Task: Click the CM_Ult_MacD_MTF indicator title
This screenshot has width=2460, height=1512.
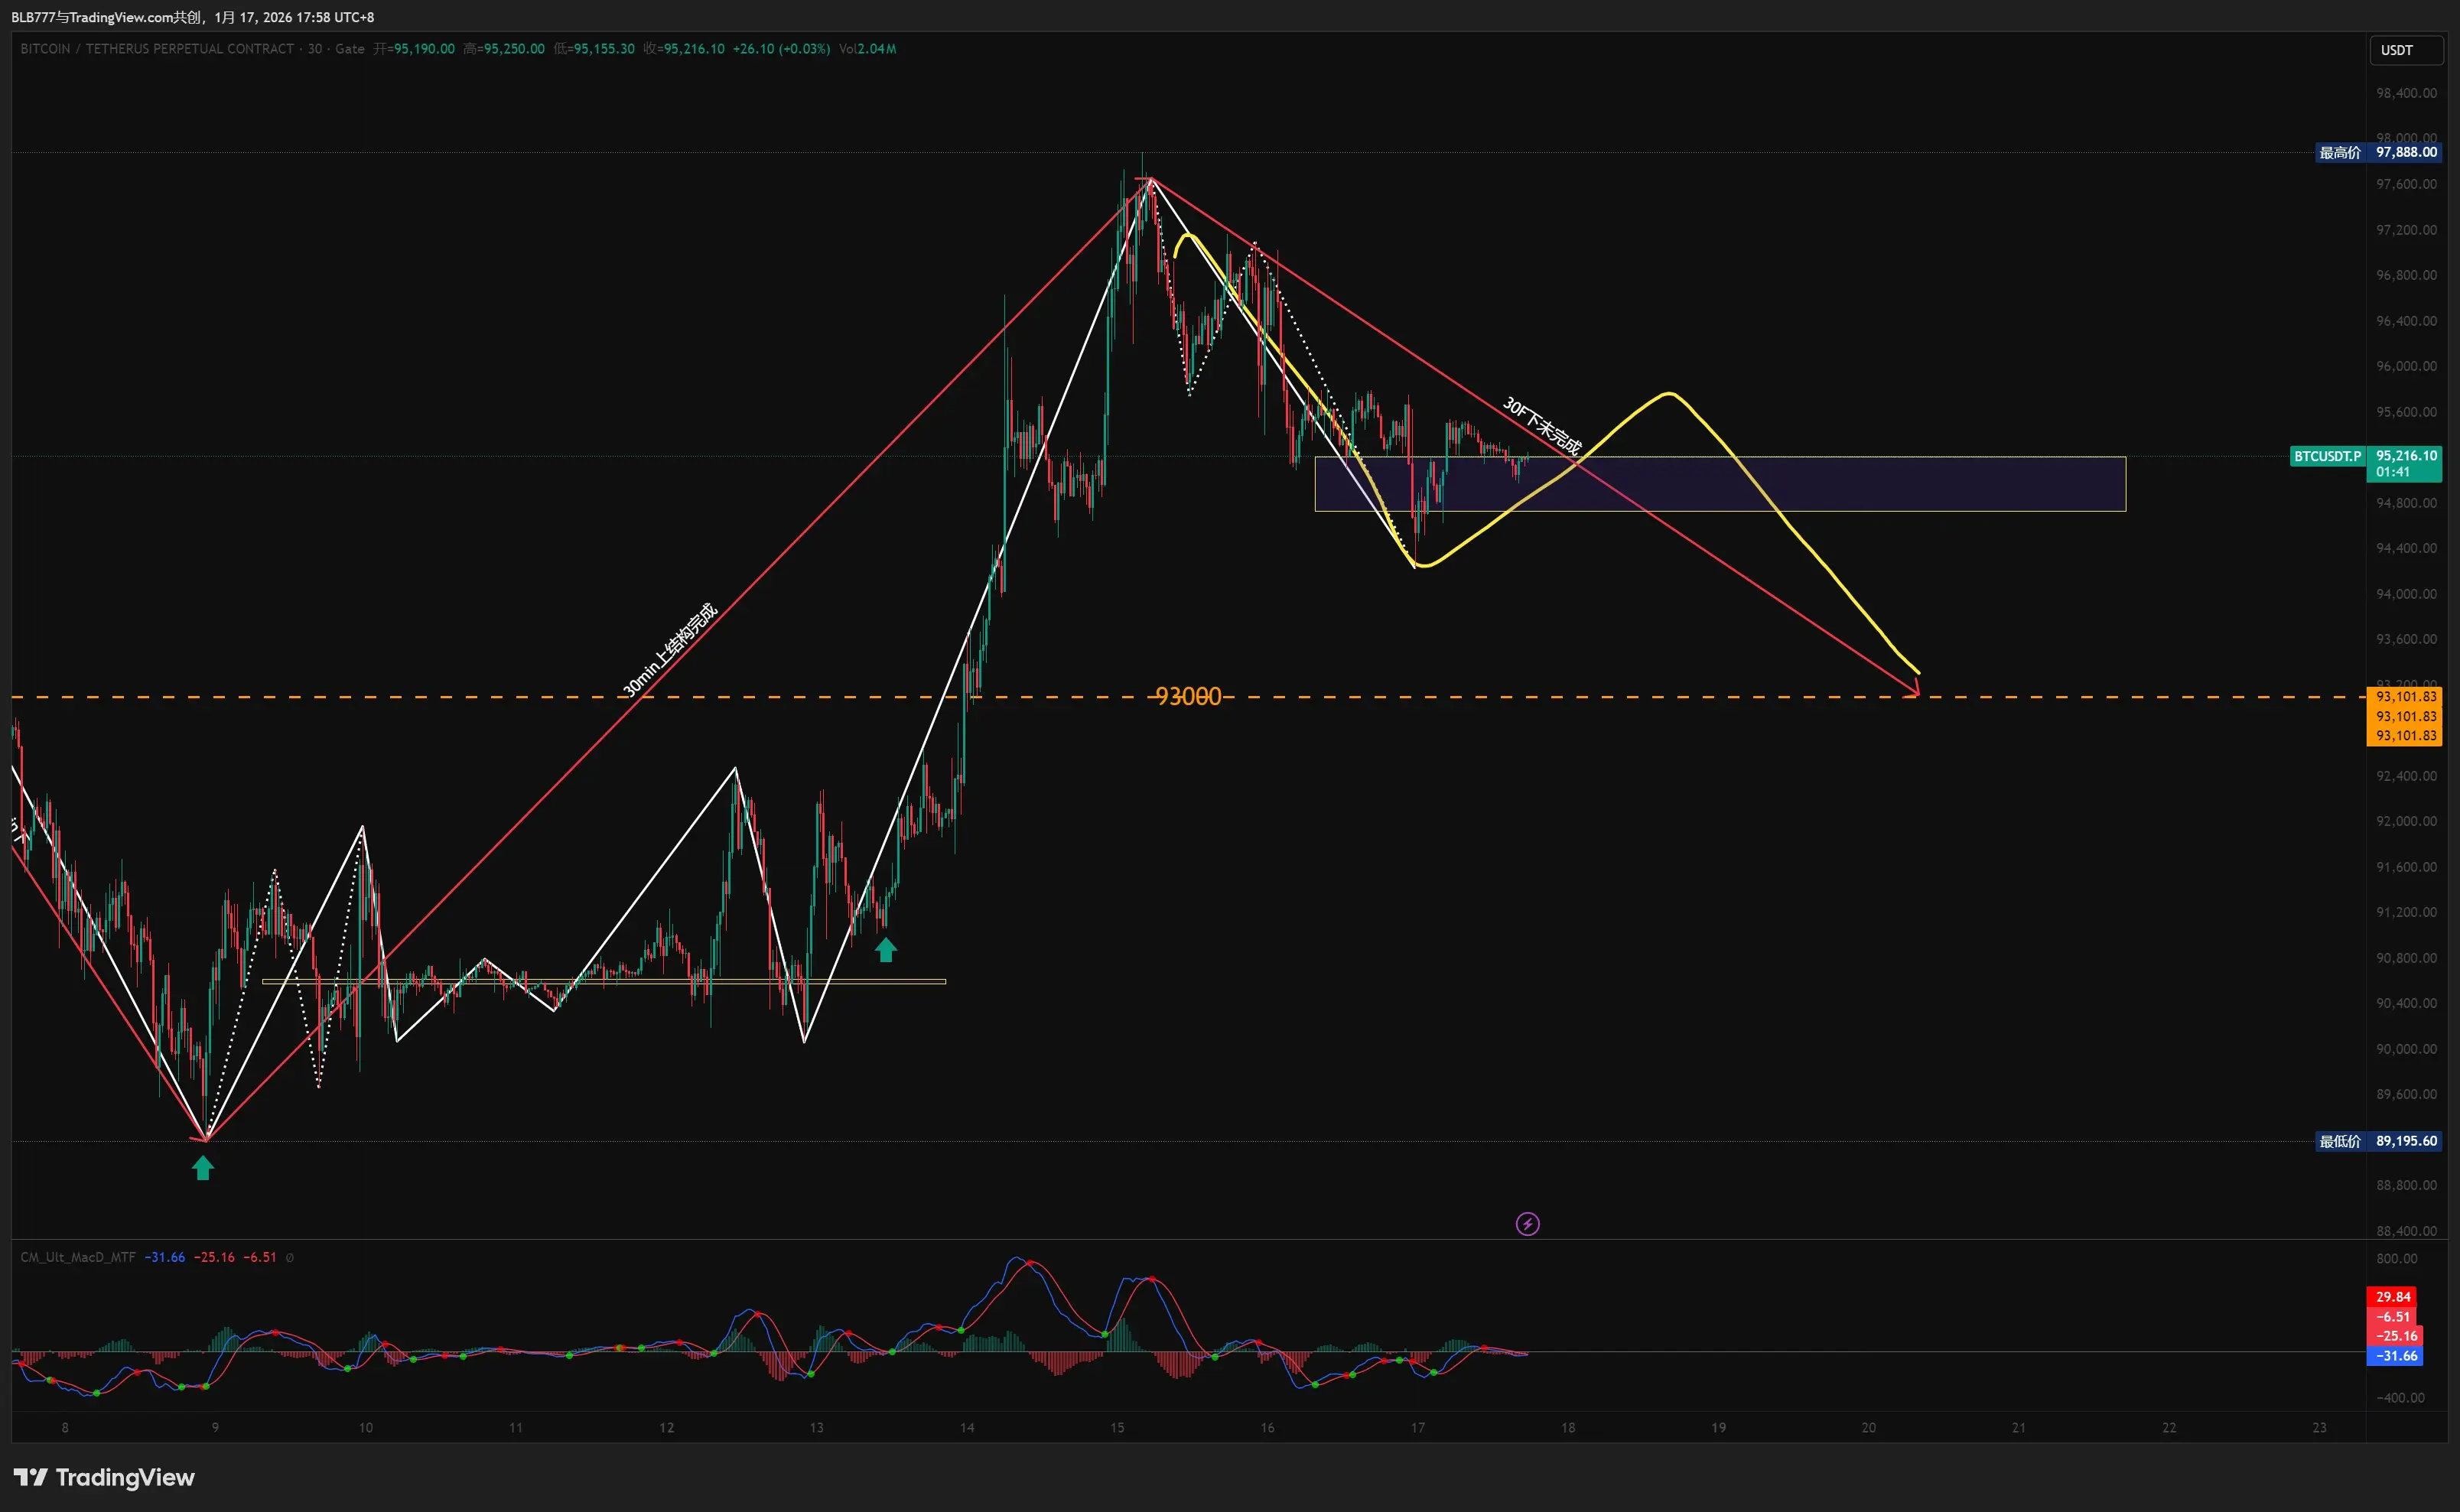Action: pos(78,1258)
